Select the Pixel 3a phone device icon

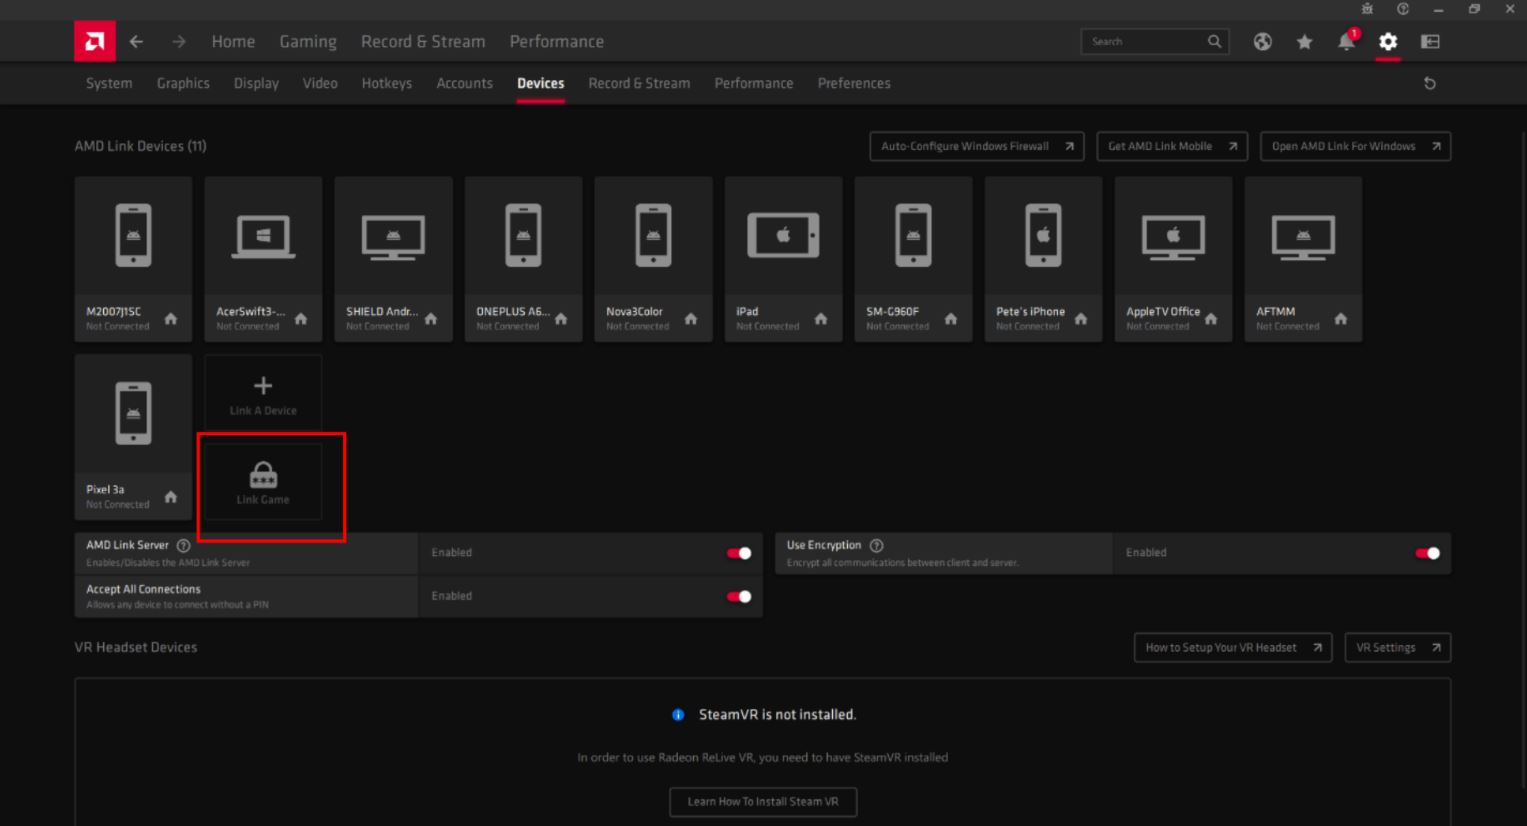133,413
